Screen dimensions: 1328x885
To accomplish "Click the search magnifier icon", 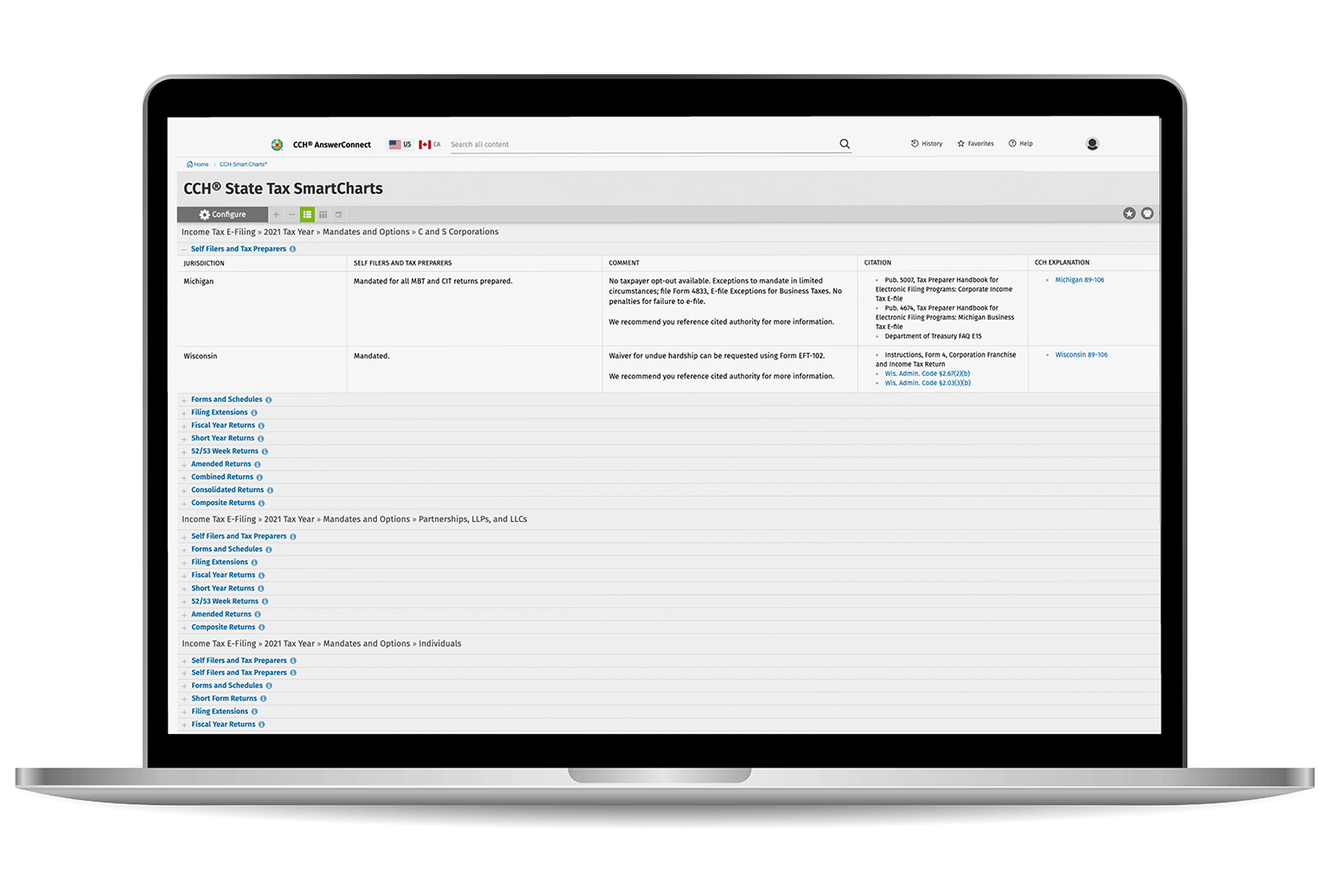I will point(844,144).
